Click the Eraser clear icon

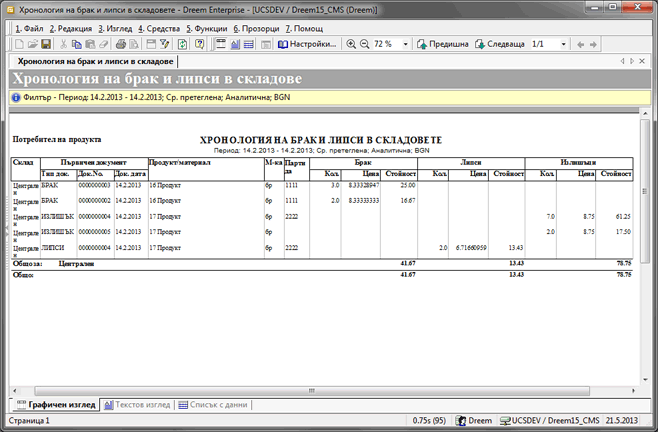pyautogui.click(x=103, y=44)
